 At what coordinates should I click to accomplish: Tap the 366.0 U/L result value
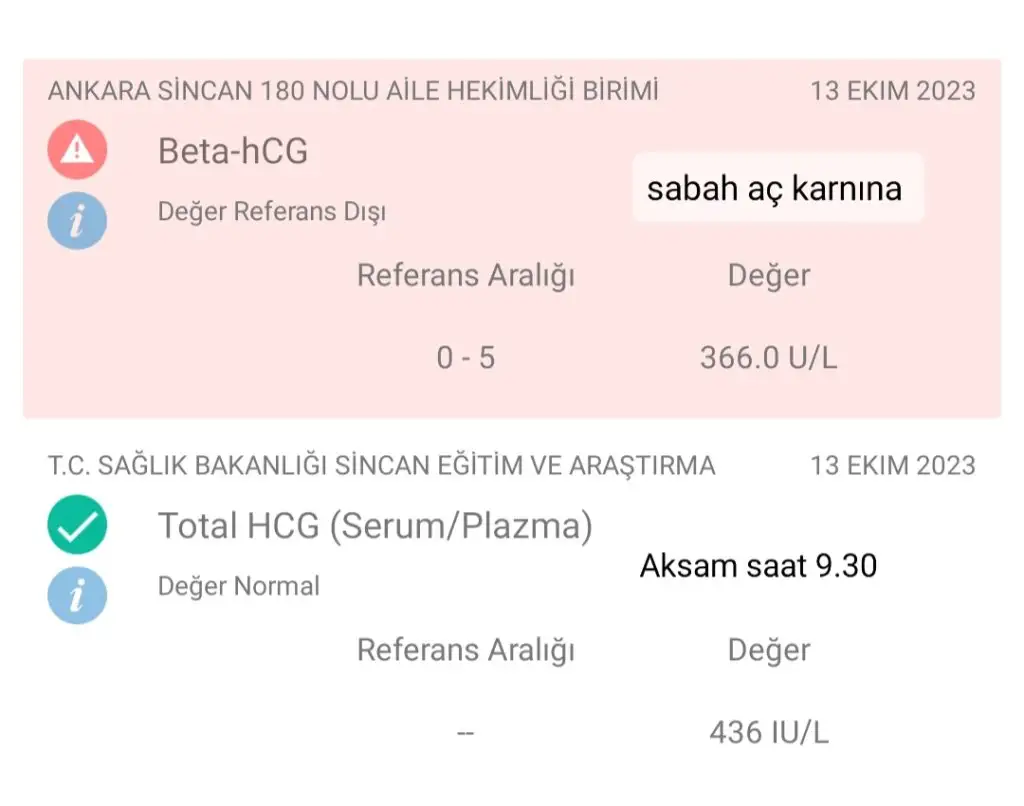click(768, 358)
